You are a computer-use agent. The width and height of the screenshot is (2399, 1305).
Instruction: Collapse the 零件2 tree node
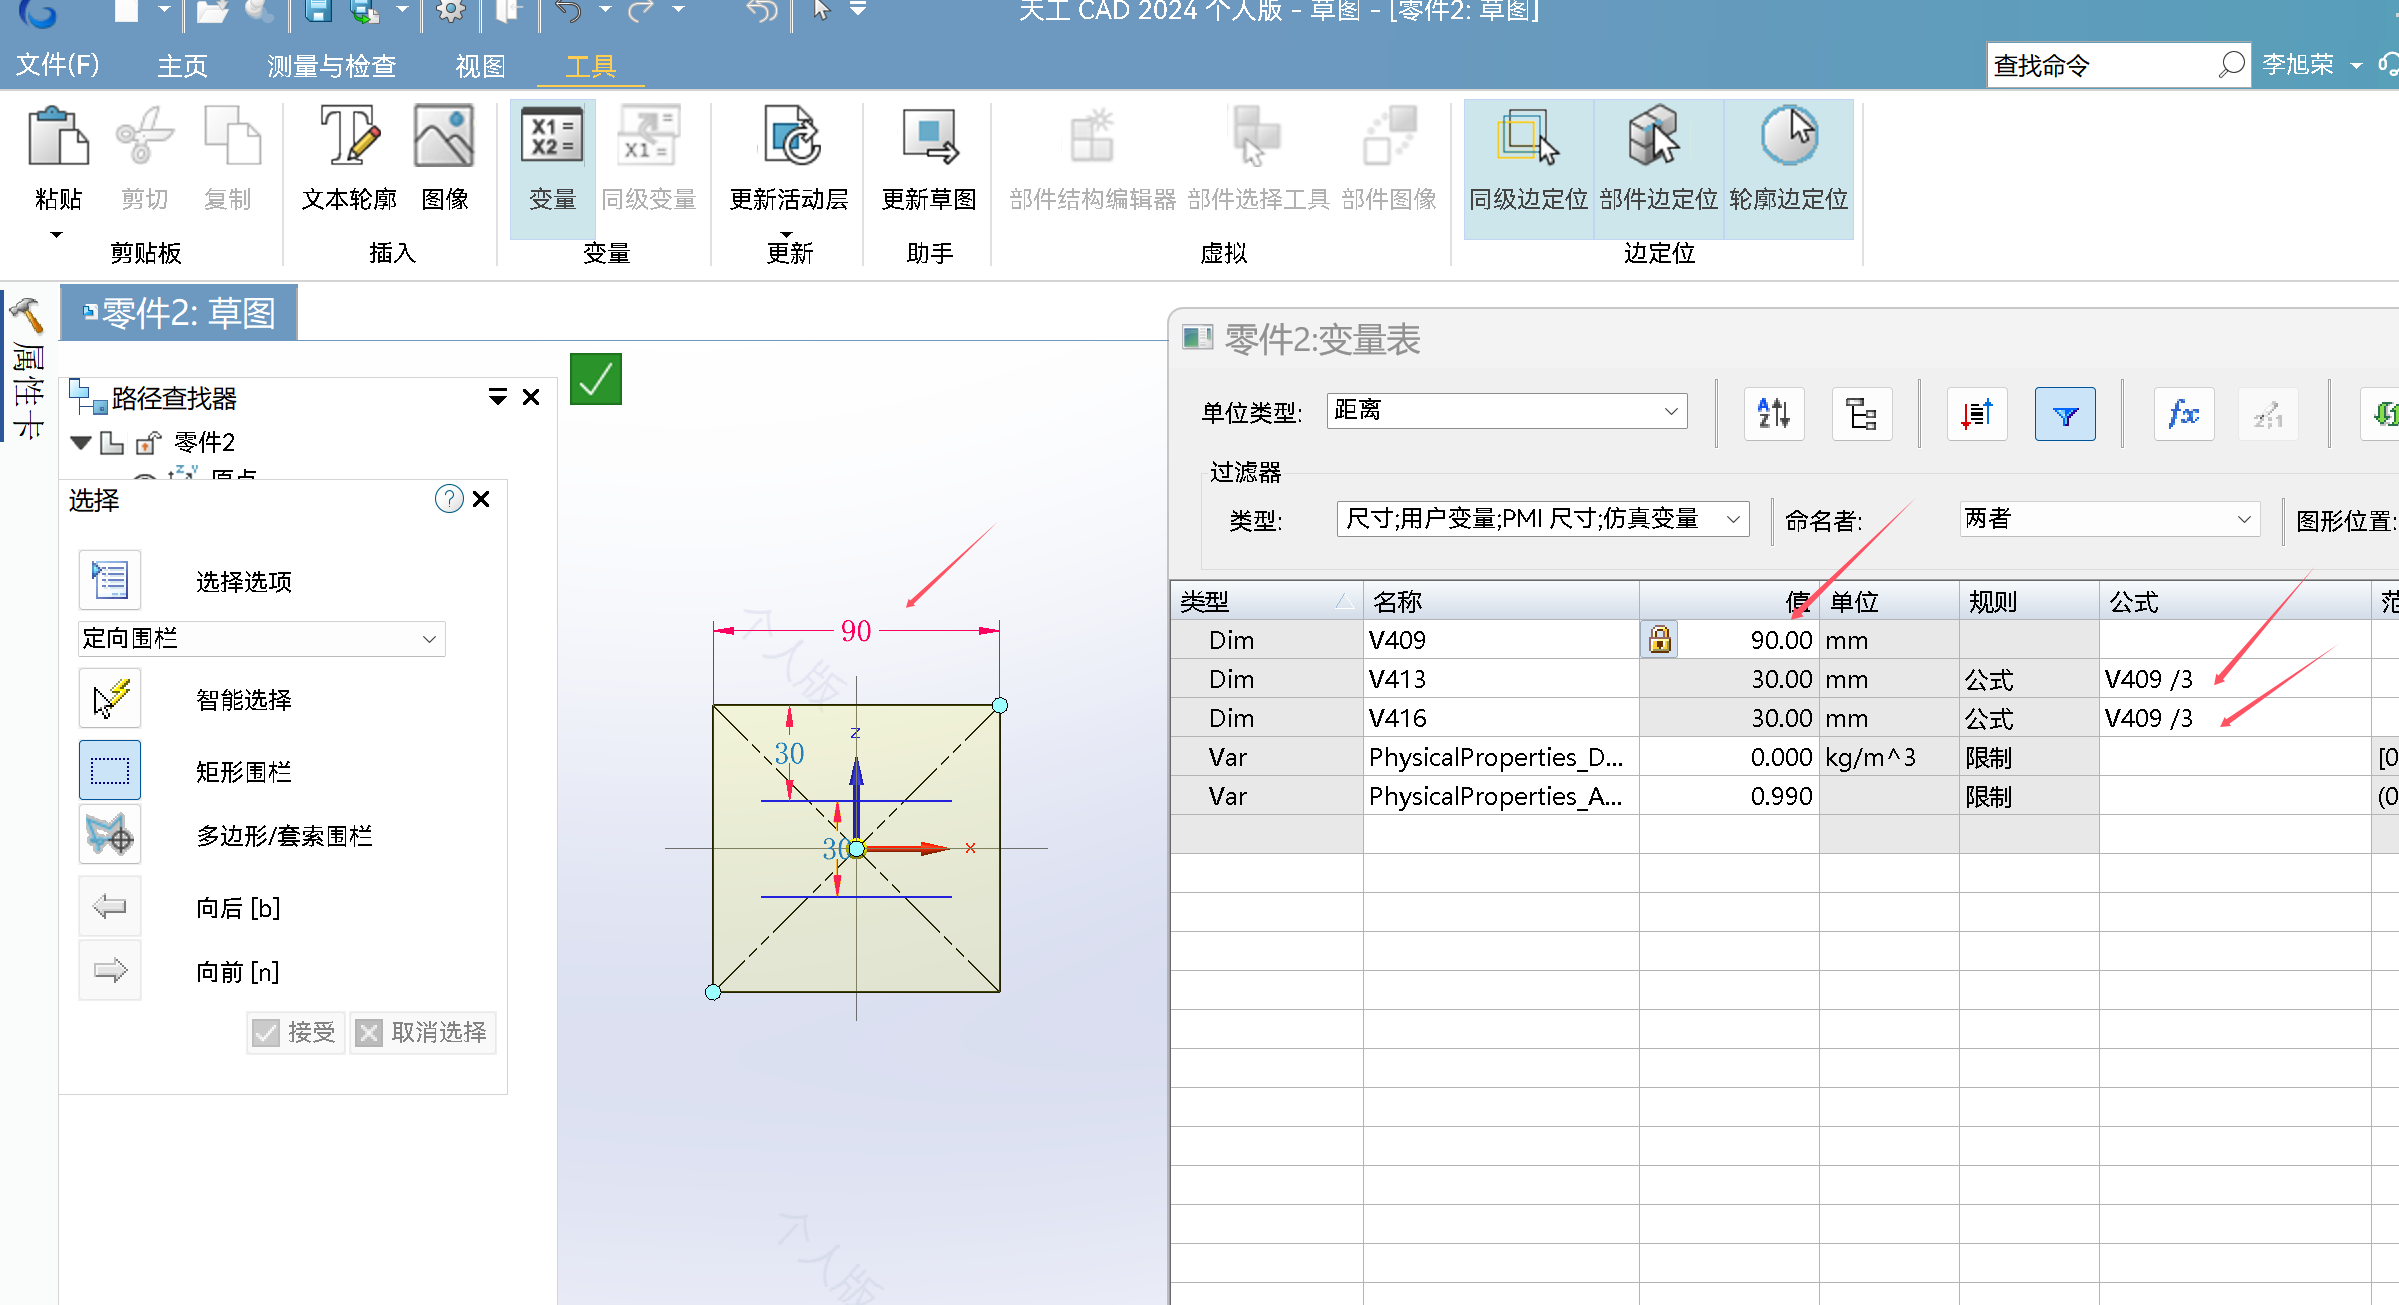82,442
